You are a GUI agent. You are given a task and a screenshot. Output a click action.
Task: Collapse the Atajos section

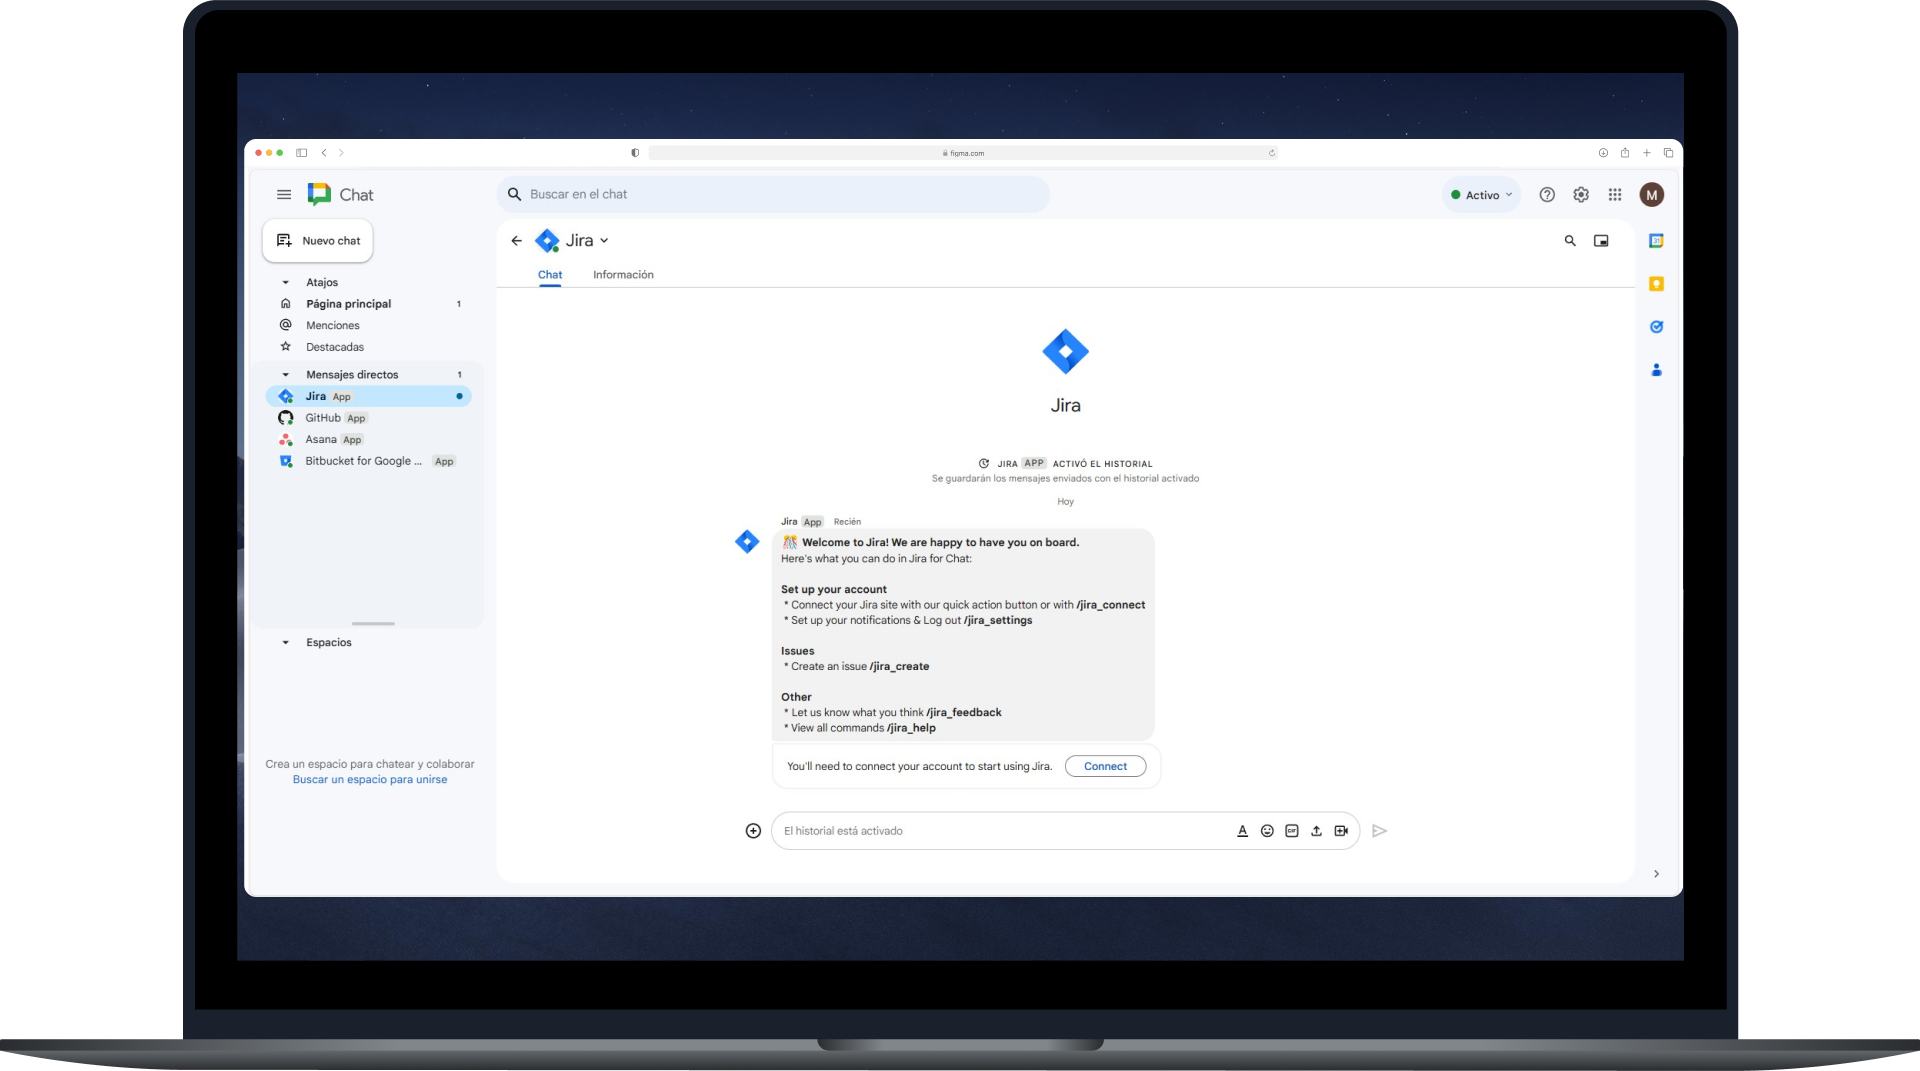[x=285, y=283]
